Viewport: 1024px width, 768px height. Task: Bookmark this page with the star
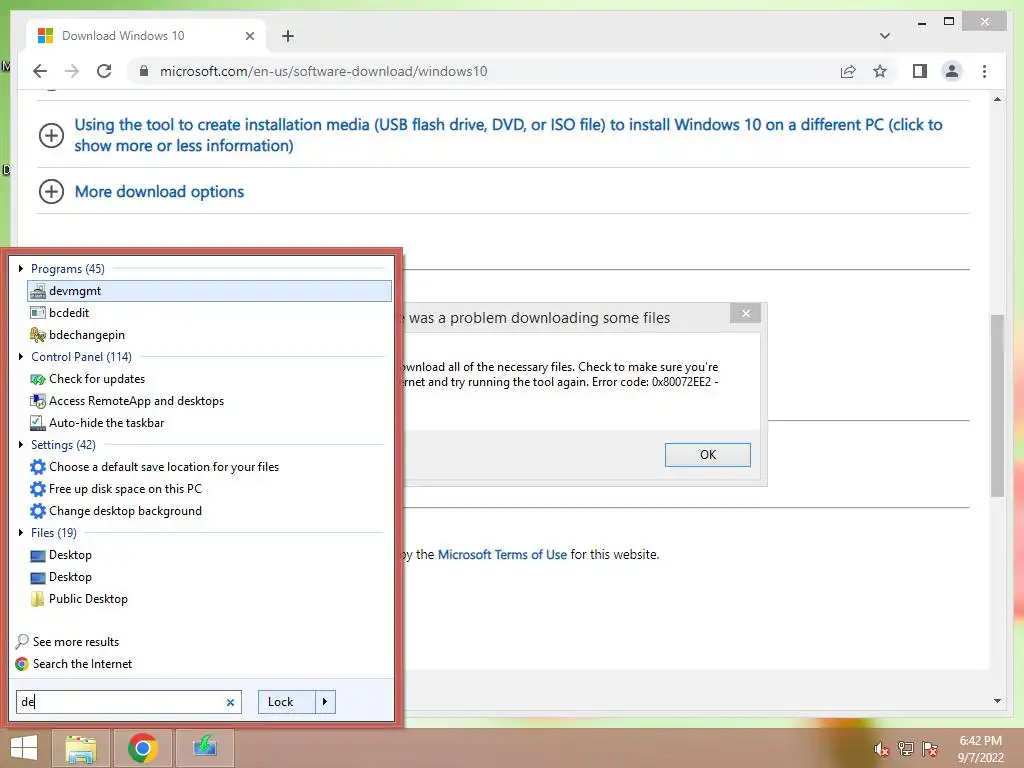(880, 71)
